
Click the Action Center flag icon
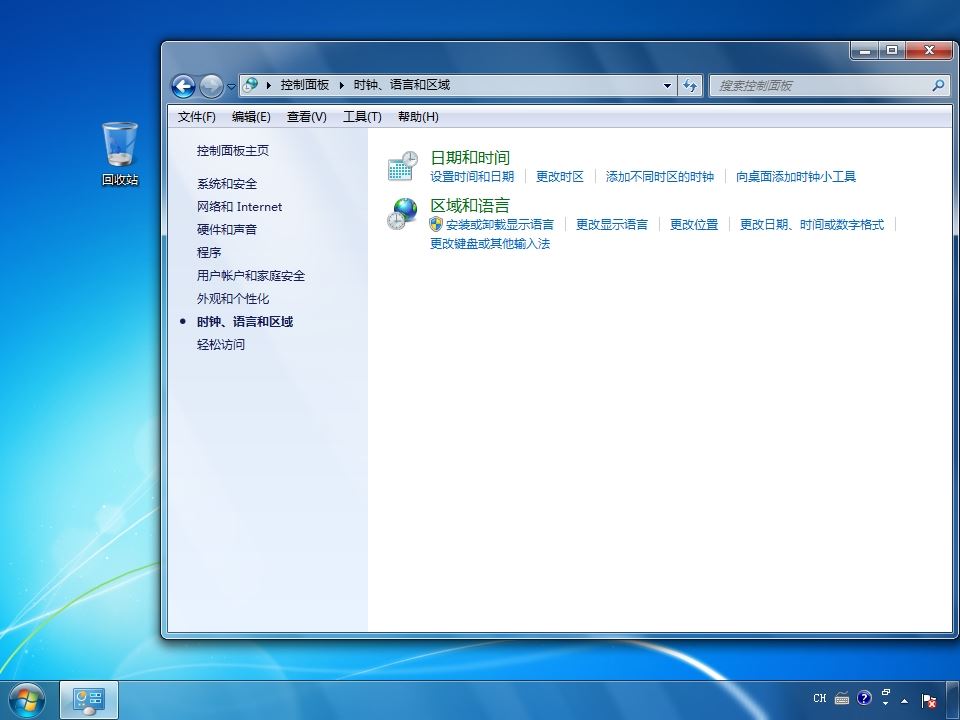929,701
